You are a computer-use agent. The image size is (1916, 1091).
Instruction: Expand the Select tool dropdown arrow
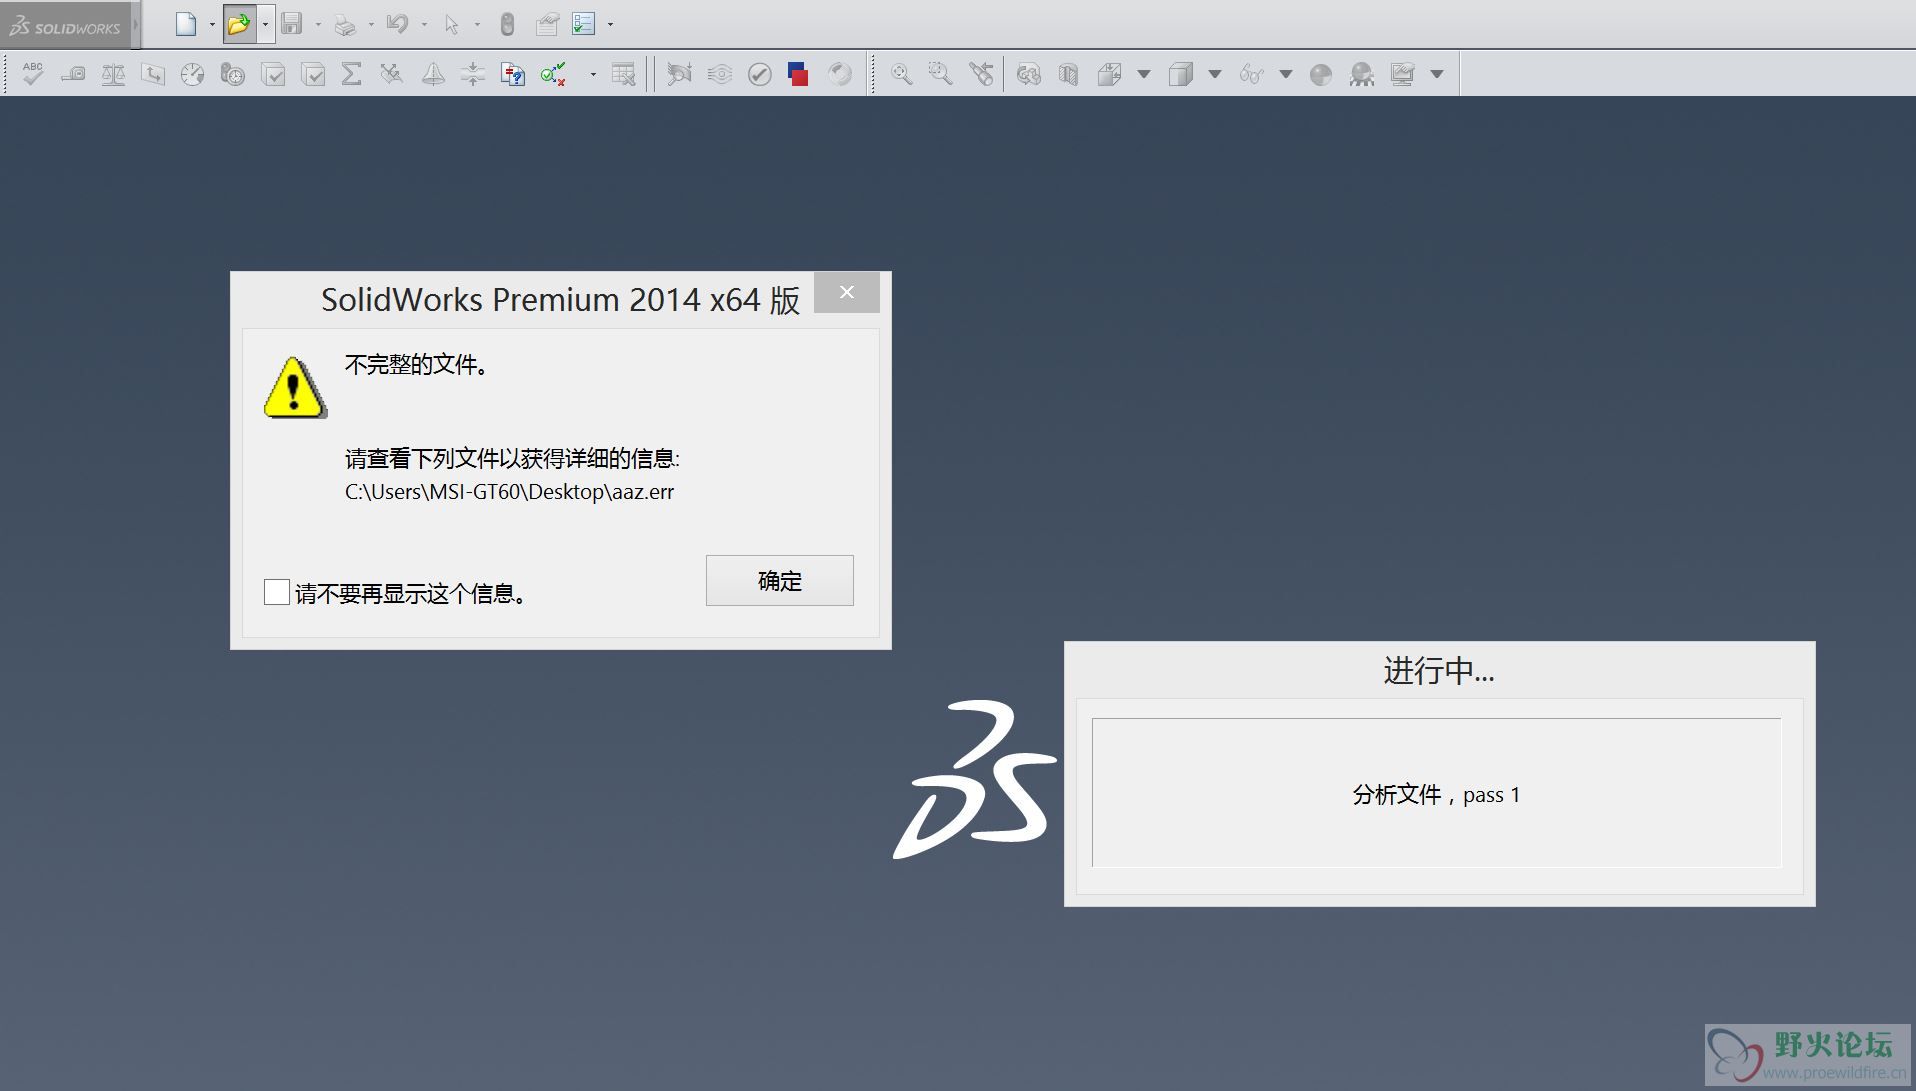[477, 24]
